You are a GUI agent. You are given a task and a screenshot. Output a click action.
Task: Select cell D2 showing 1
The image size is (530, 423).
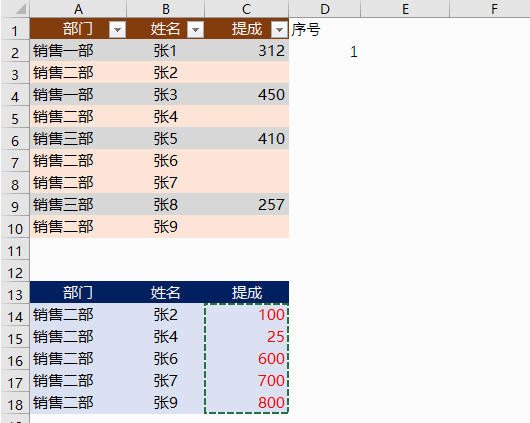pyautogui.click(x=324, y=51)
